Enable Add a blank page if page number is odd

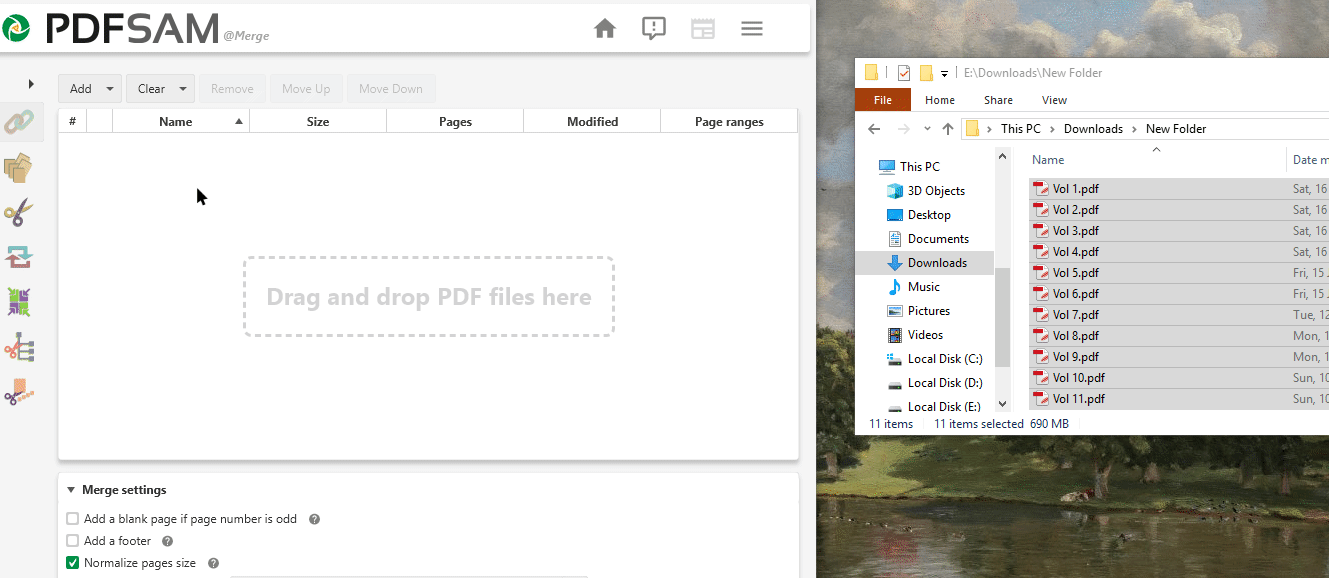(x=72, y=518)
